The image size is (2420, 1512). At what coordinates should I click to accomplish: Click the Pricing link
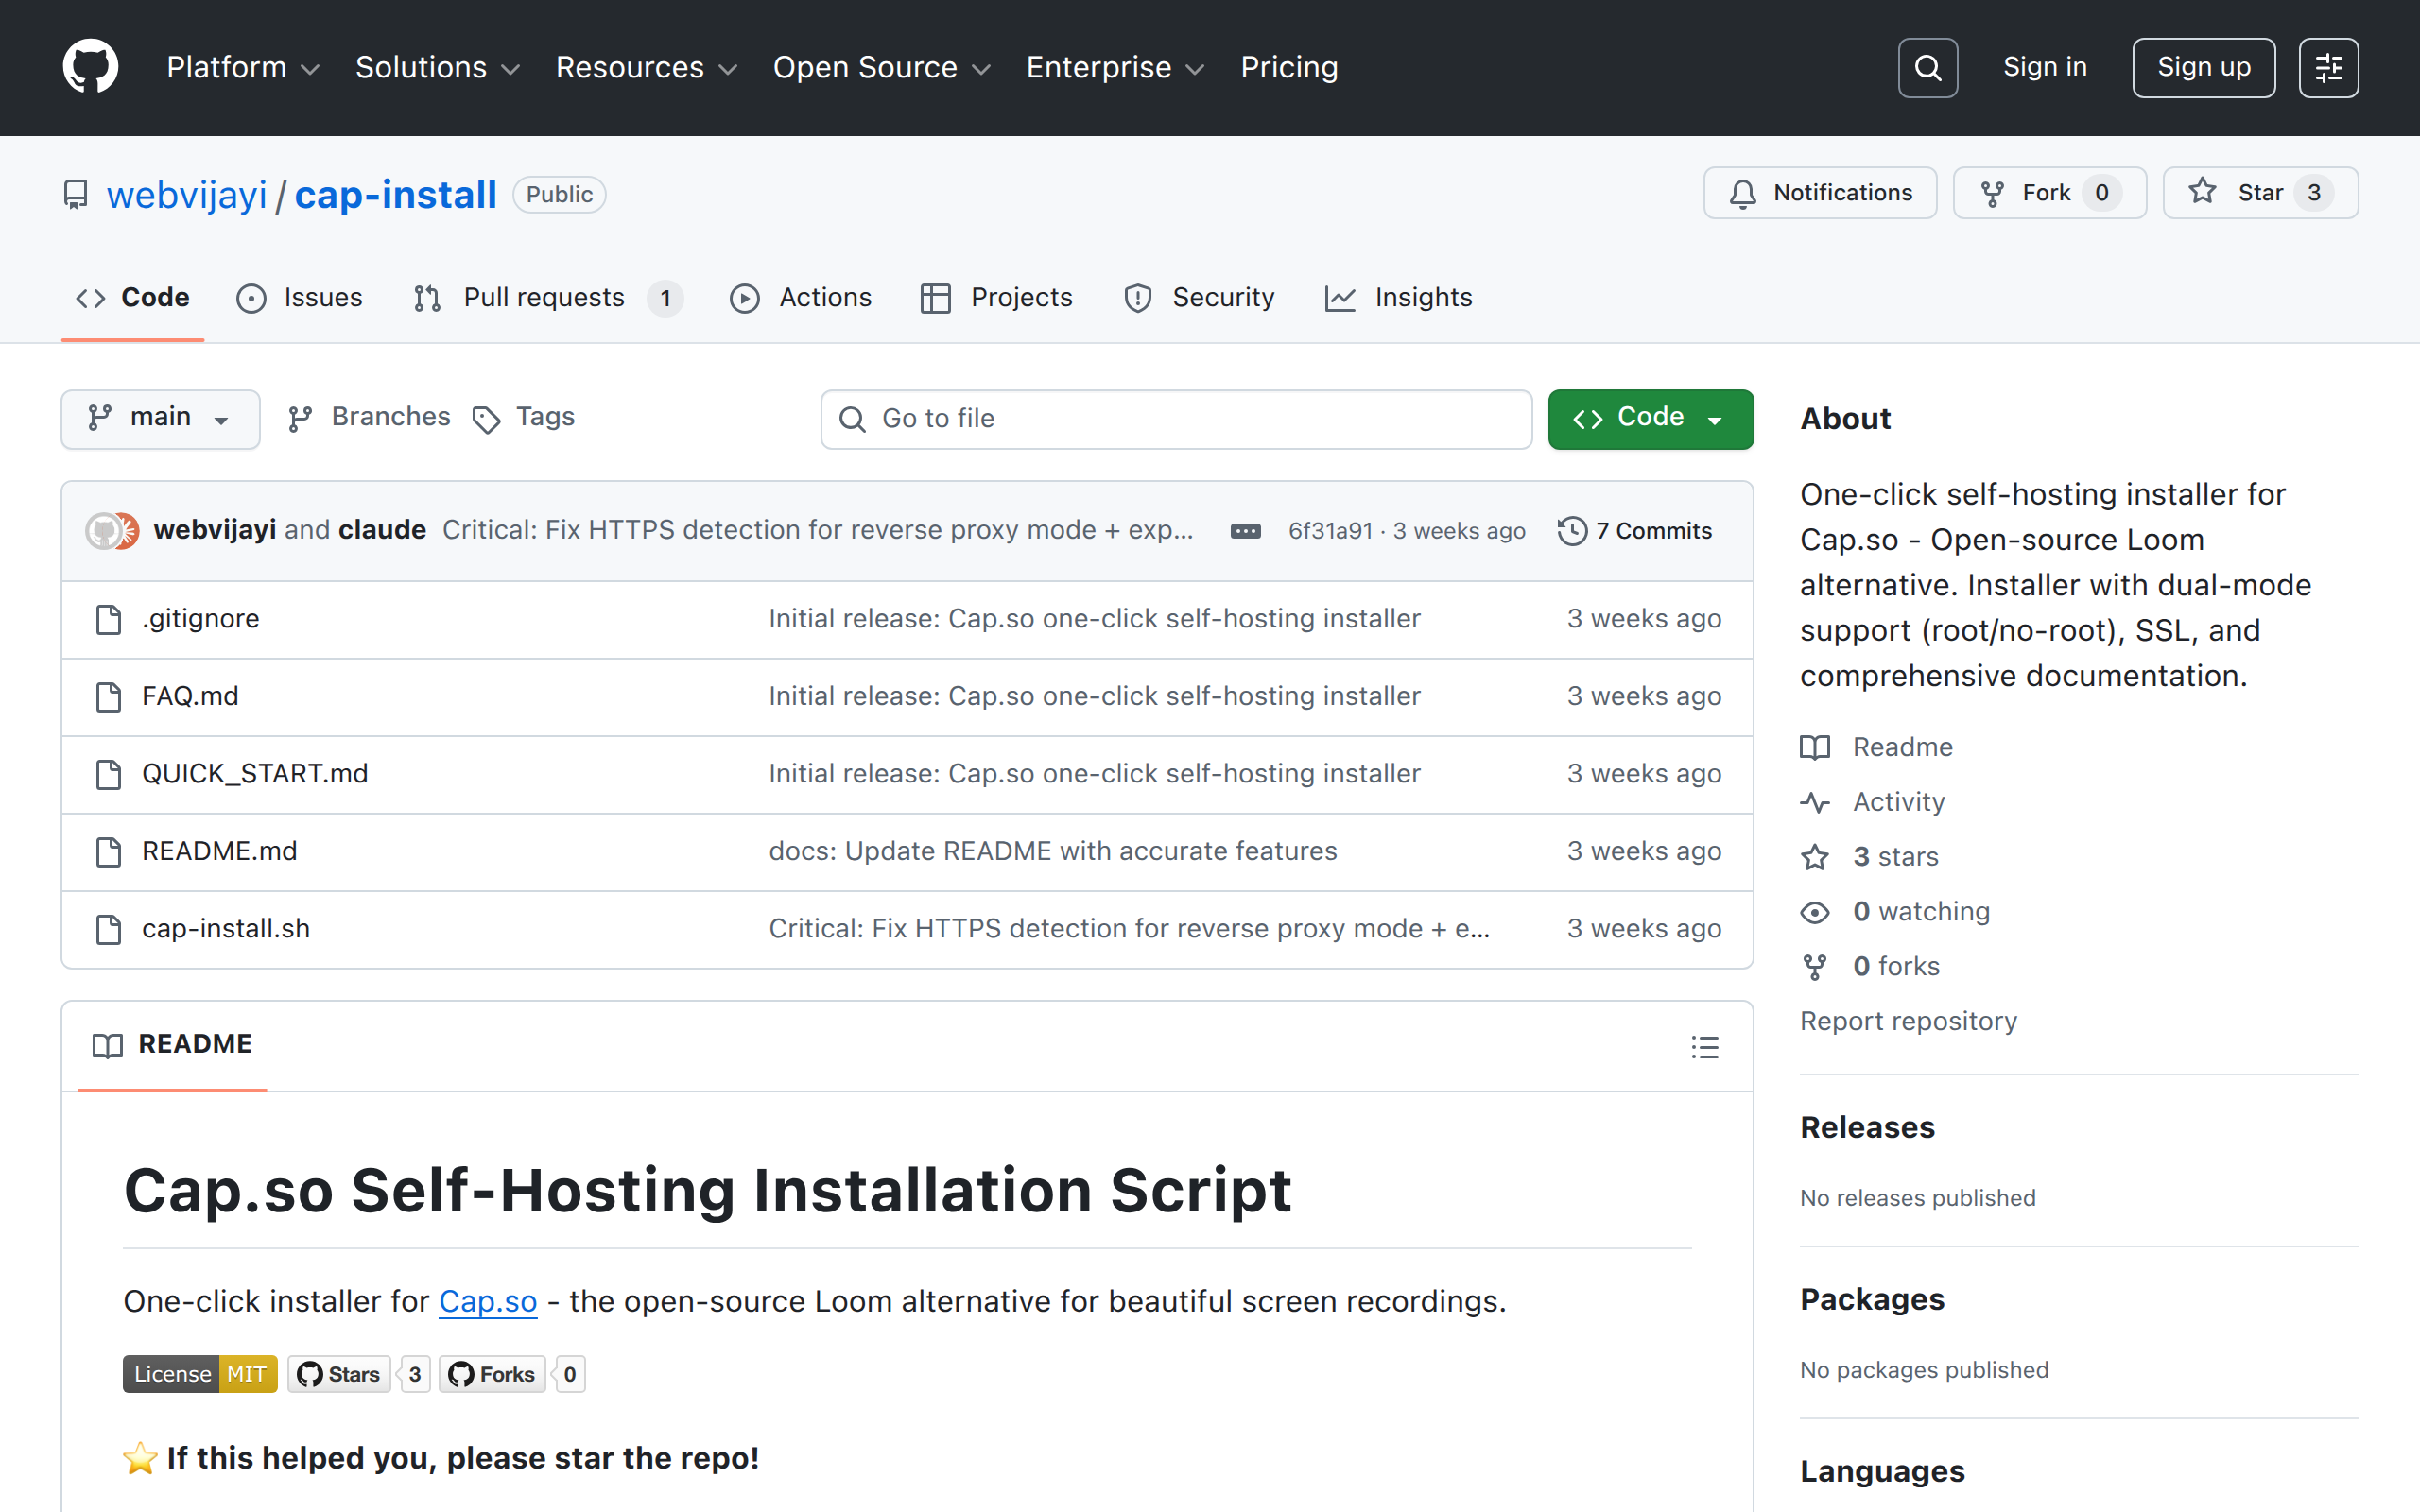(x=1289, y=67)
